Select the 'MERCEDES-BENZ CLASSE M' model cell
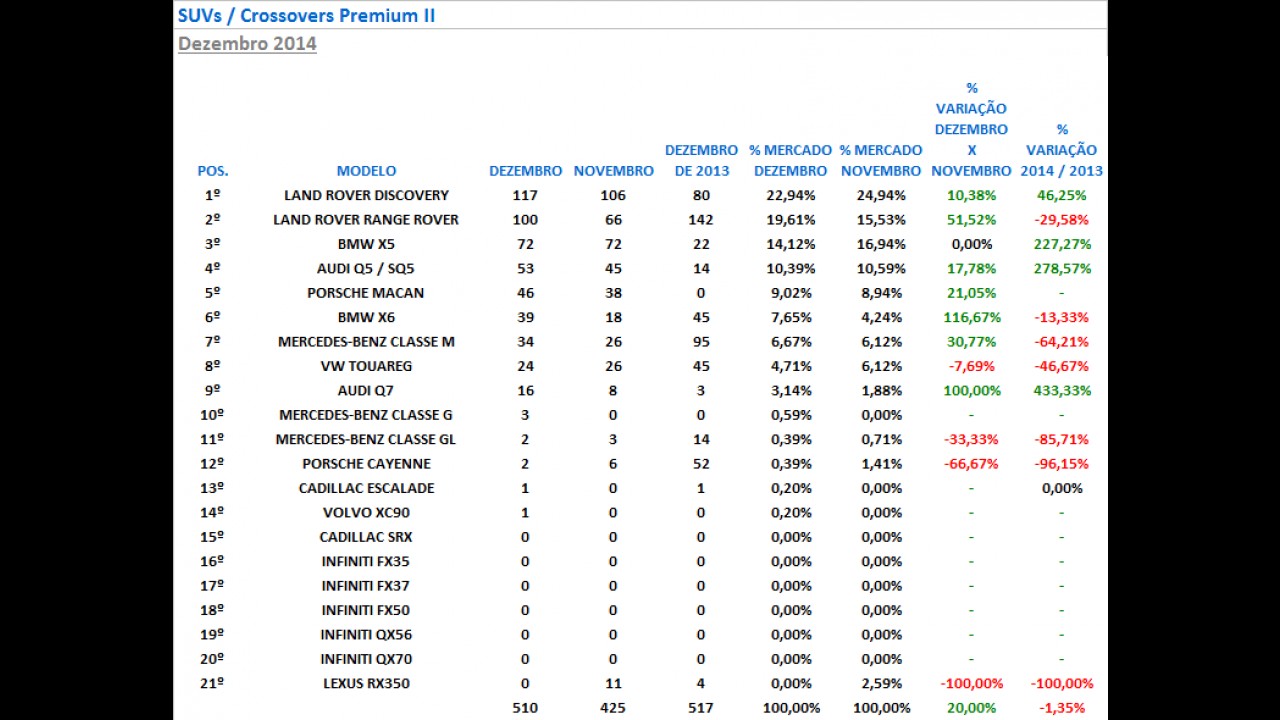 [366, 342]
